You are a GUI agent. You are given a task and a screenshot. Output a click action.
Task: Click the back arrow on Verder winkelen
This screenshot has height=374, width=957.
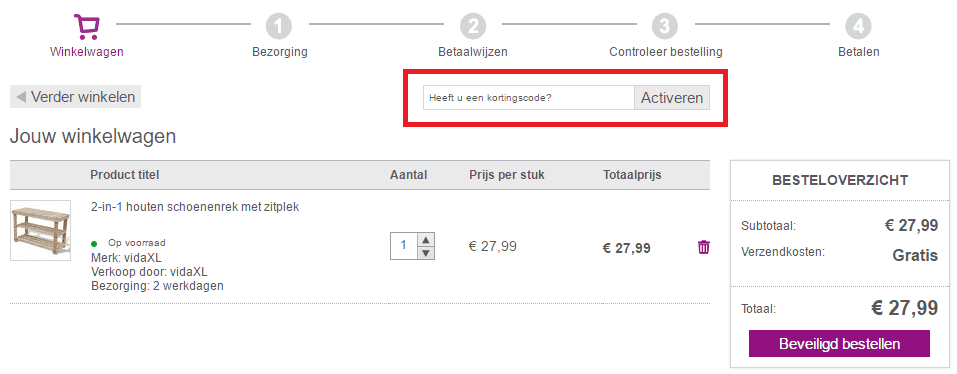(x=21, y=97)
